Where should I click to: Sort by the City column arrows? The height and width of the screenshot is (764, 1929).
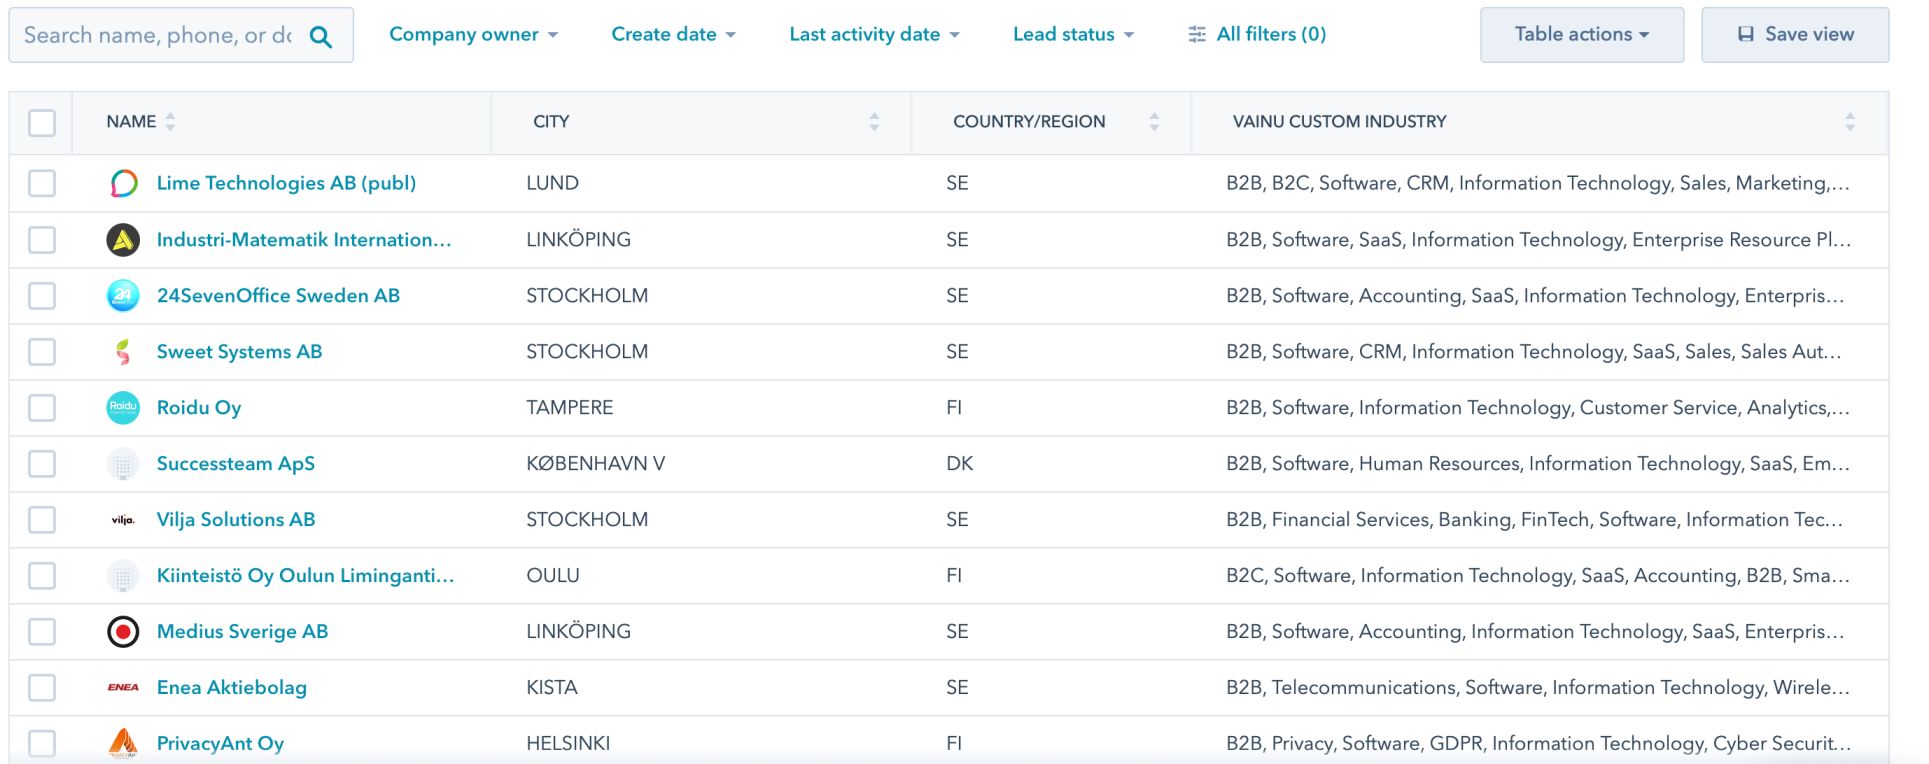(874, 122)
